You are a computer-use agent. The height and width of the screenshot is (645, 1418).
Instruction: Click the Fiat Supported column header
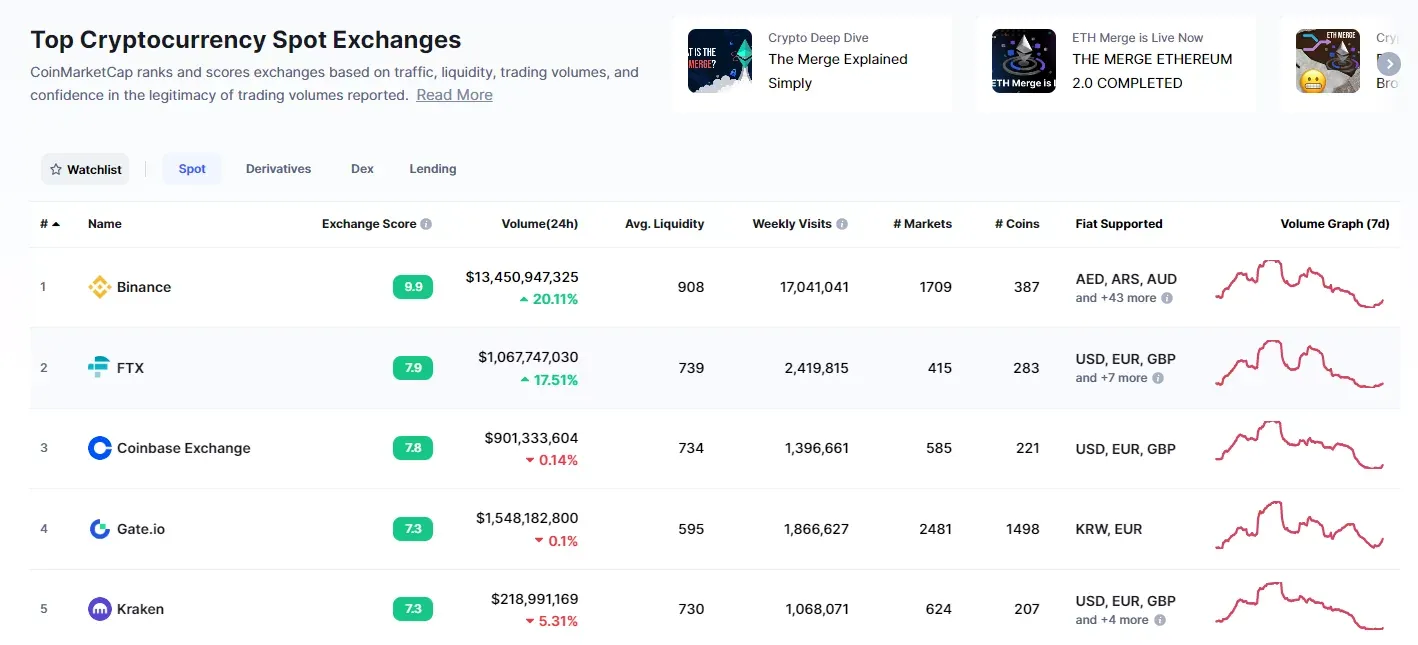click(1119, 224)
